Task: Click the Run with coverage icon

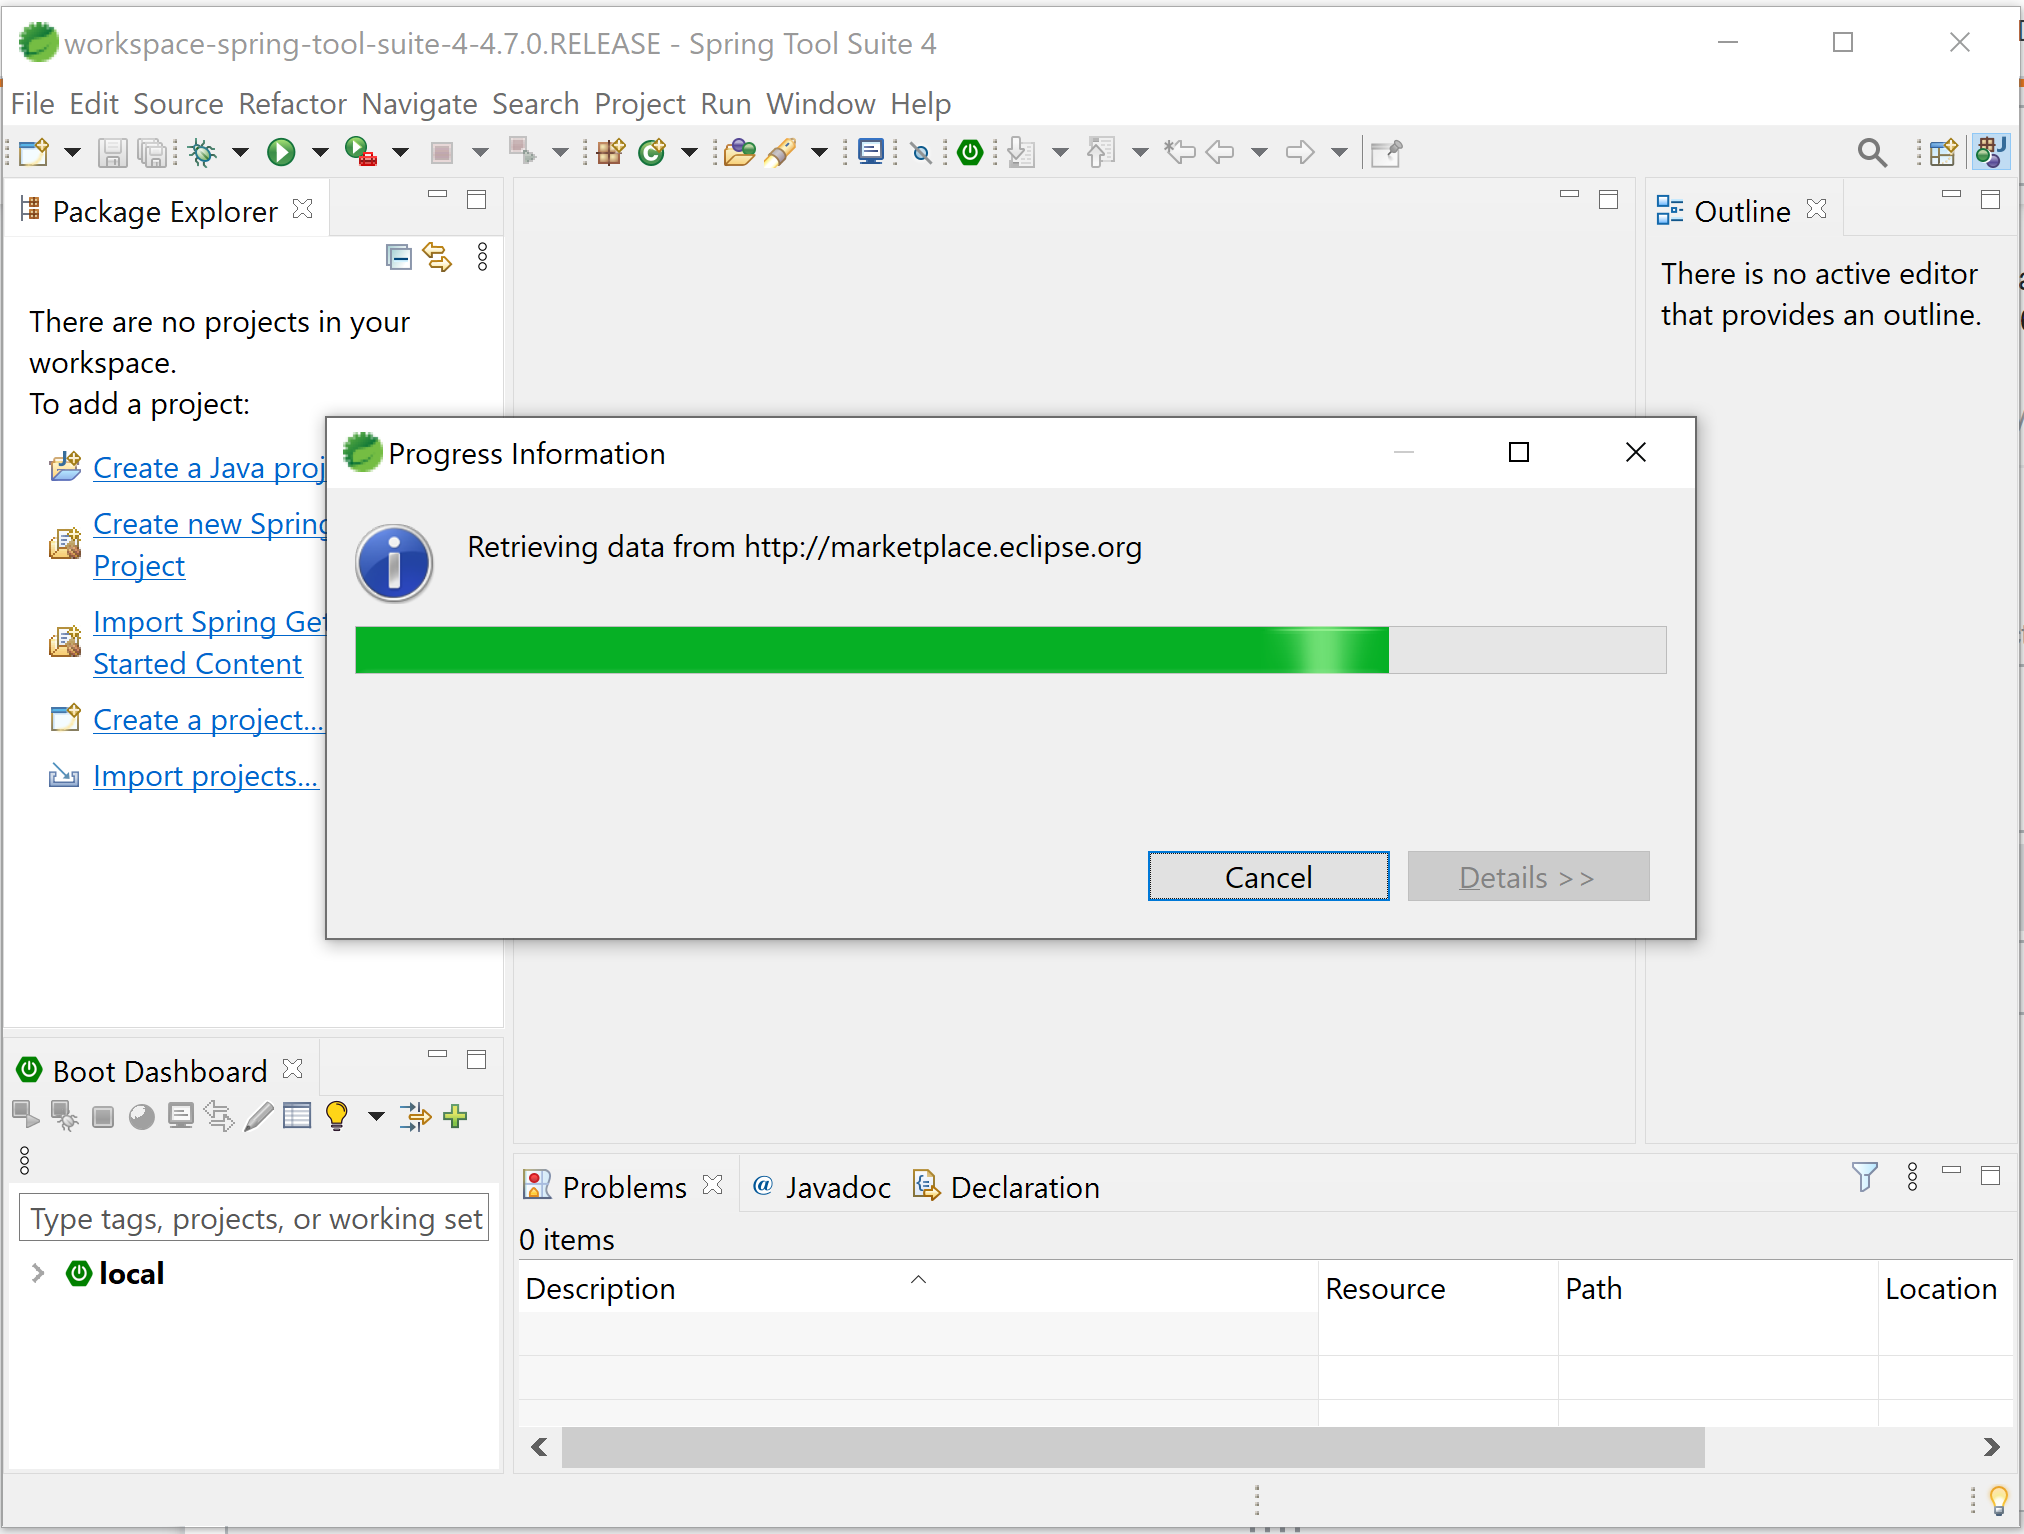Action: point(360,152)
